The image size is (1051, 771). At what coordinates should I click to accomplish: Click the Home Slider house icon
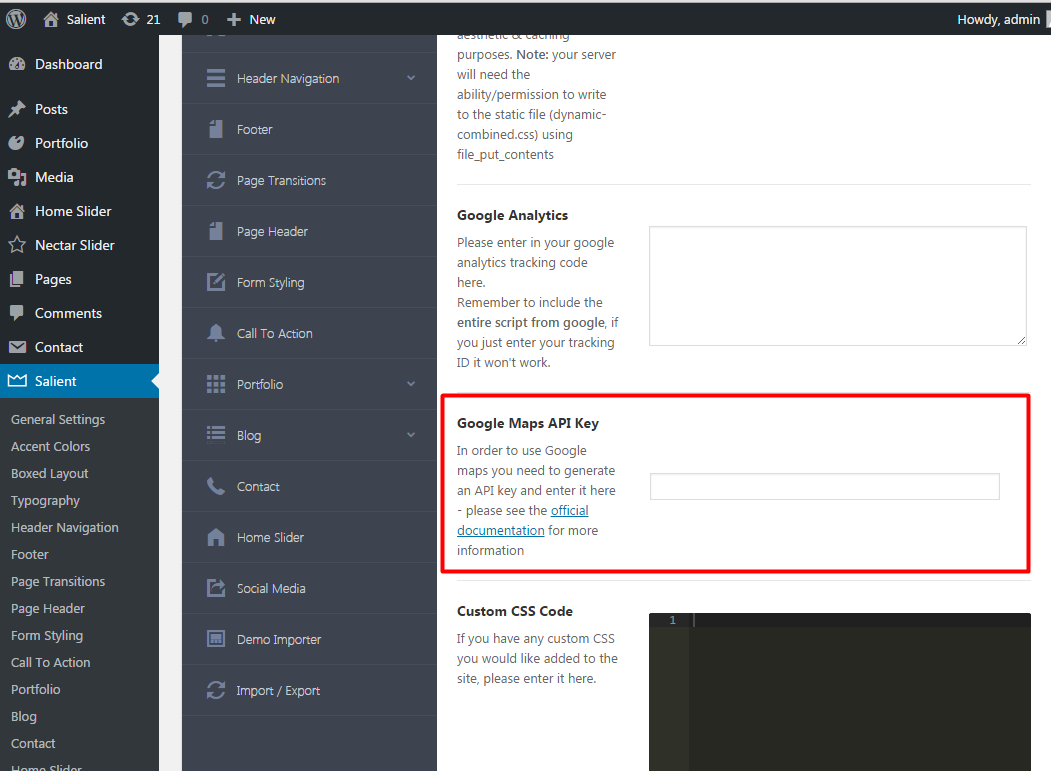(214, 537)
